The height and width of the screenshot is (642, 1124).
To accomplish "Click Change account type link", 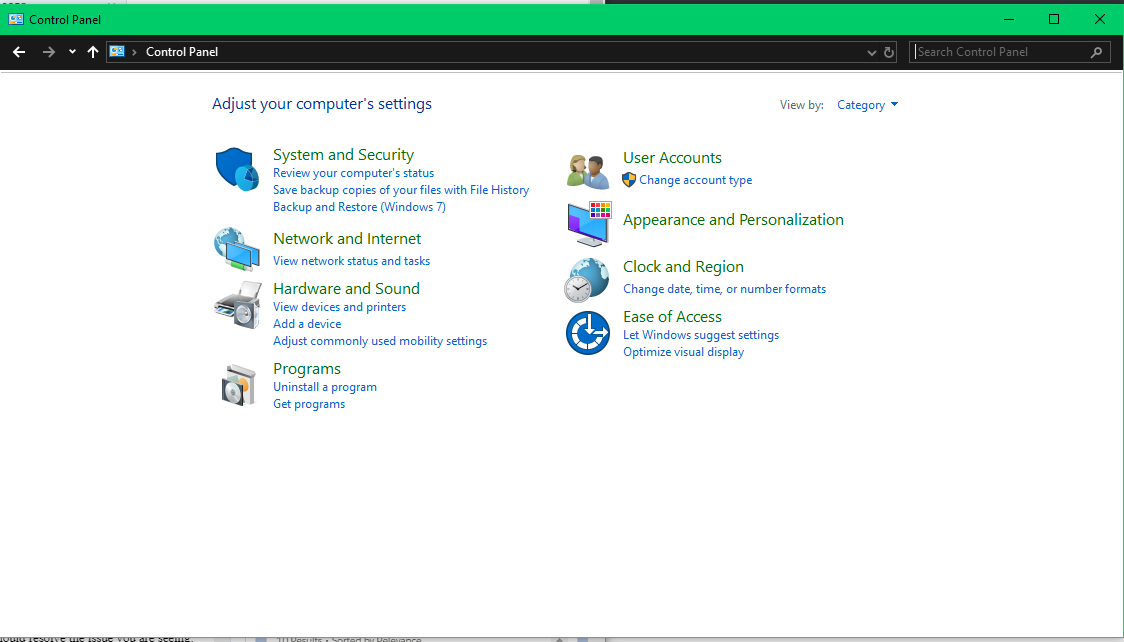I will (x=695, y=180).
